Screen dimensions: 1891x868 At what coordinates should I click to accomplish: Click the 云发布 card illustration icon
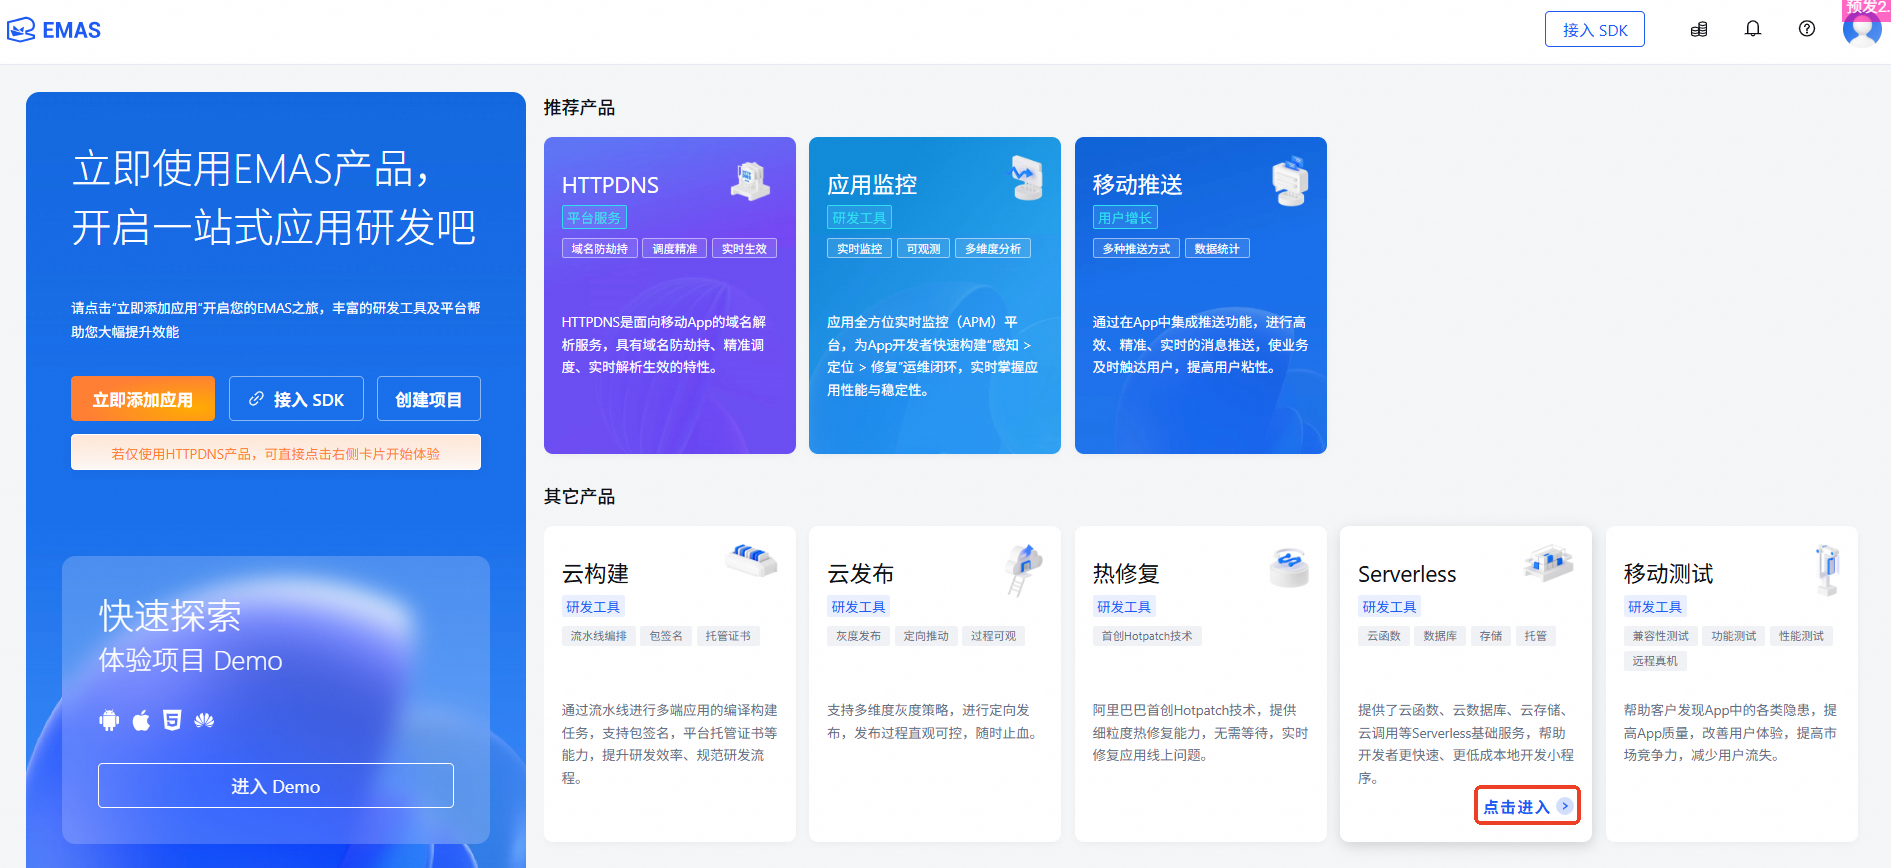[1024, 569]
